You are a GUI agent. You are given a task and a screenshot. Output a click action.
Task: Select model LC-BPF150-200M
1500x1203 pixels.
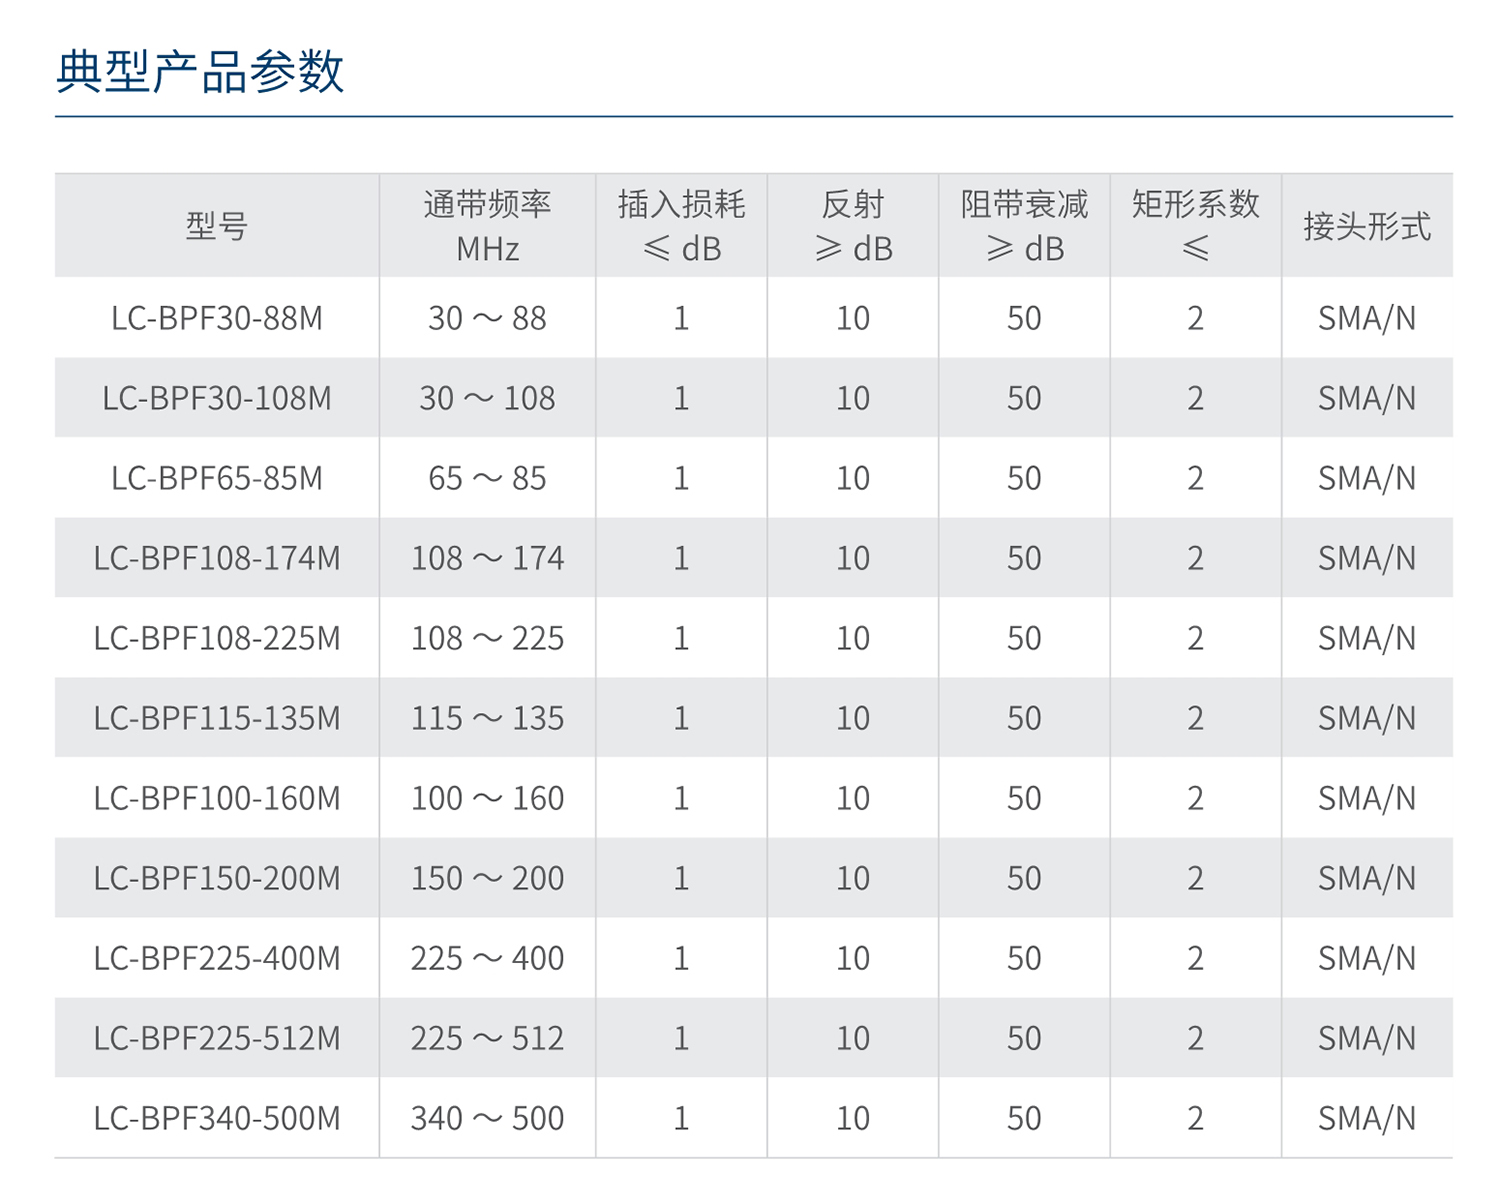(217, 878)
